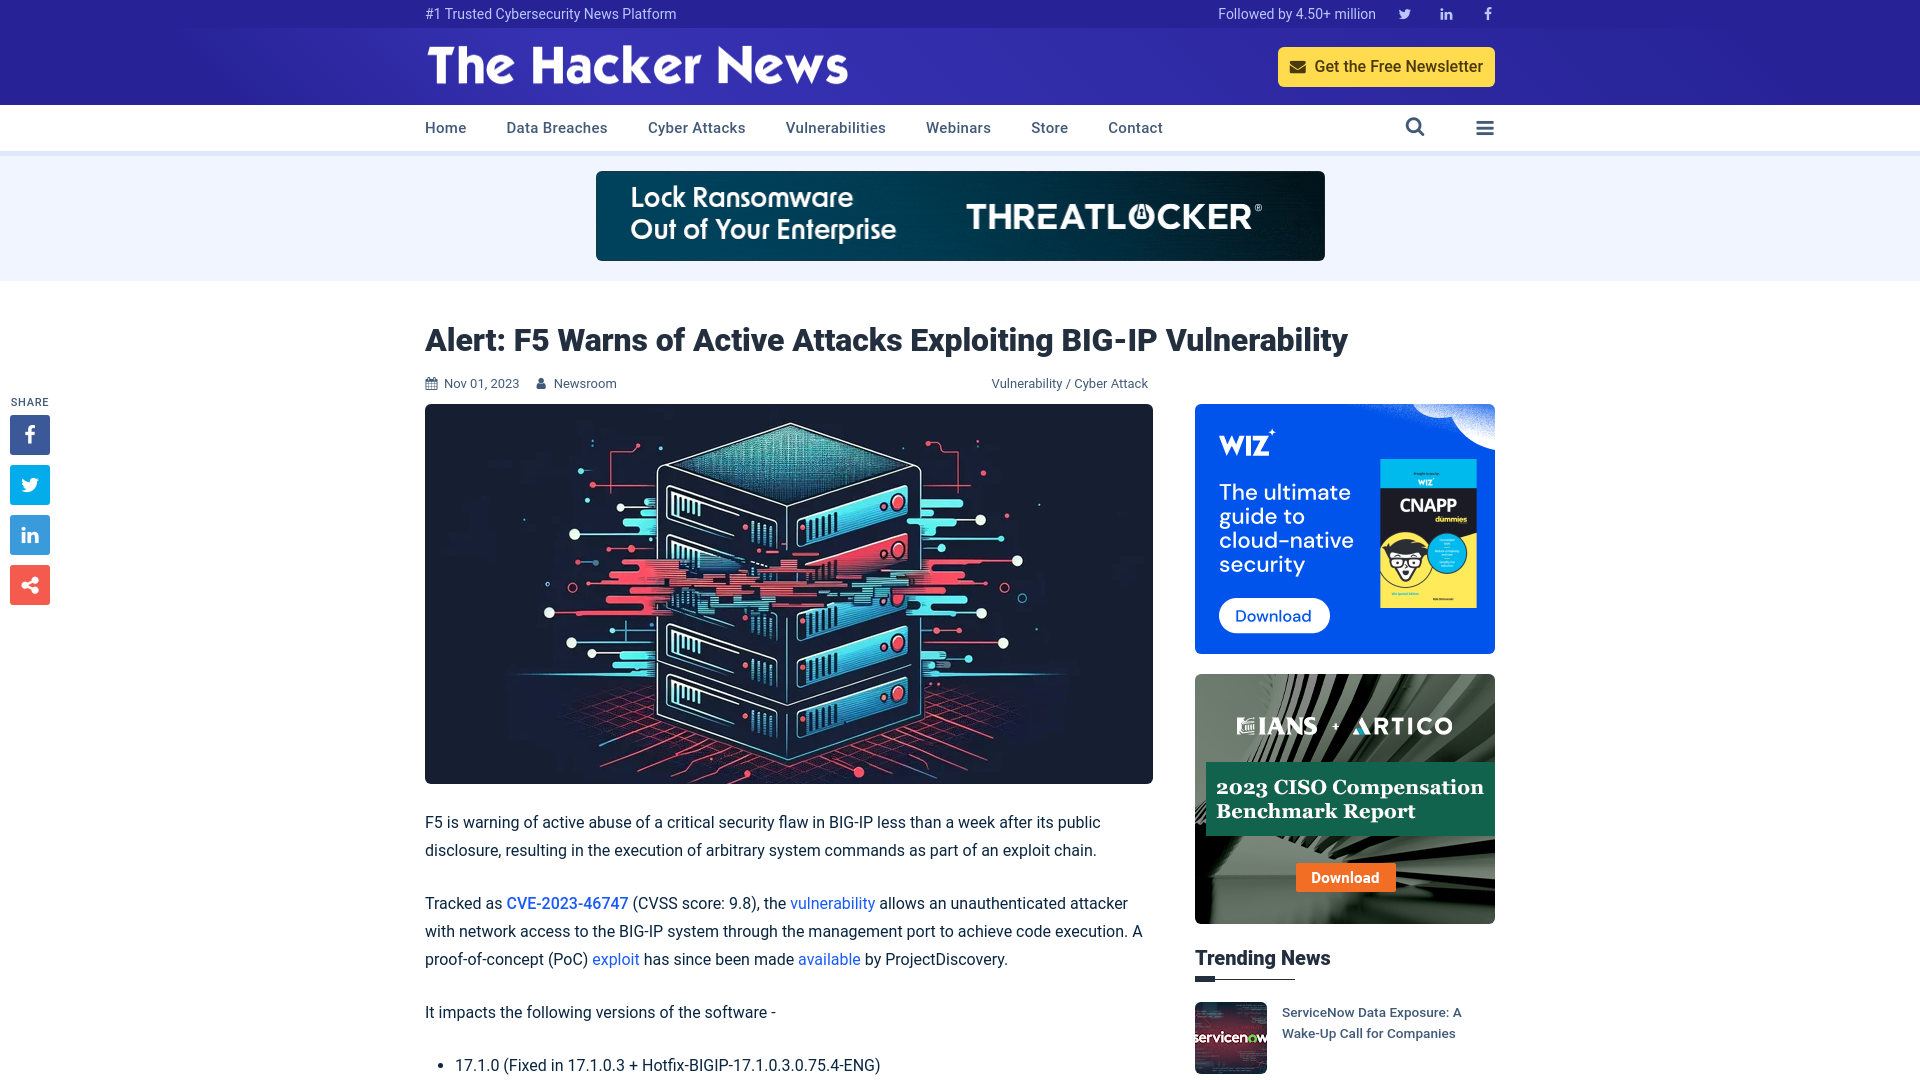Click the Vulnerabilities nav dropdown
This screenshot has height=1080, width=1920.
pos(835,127)
